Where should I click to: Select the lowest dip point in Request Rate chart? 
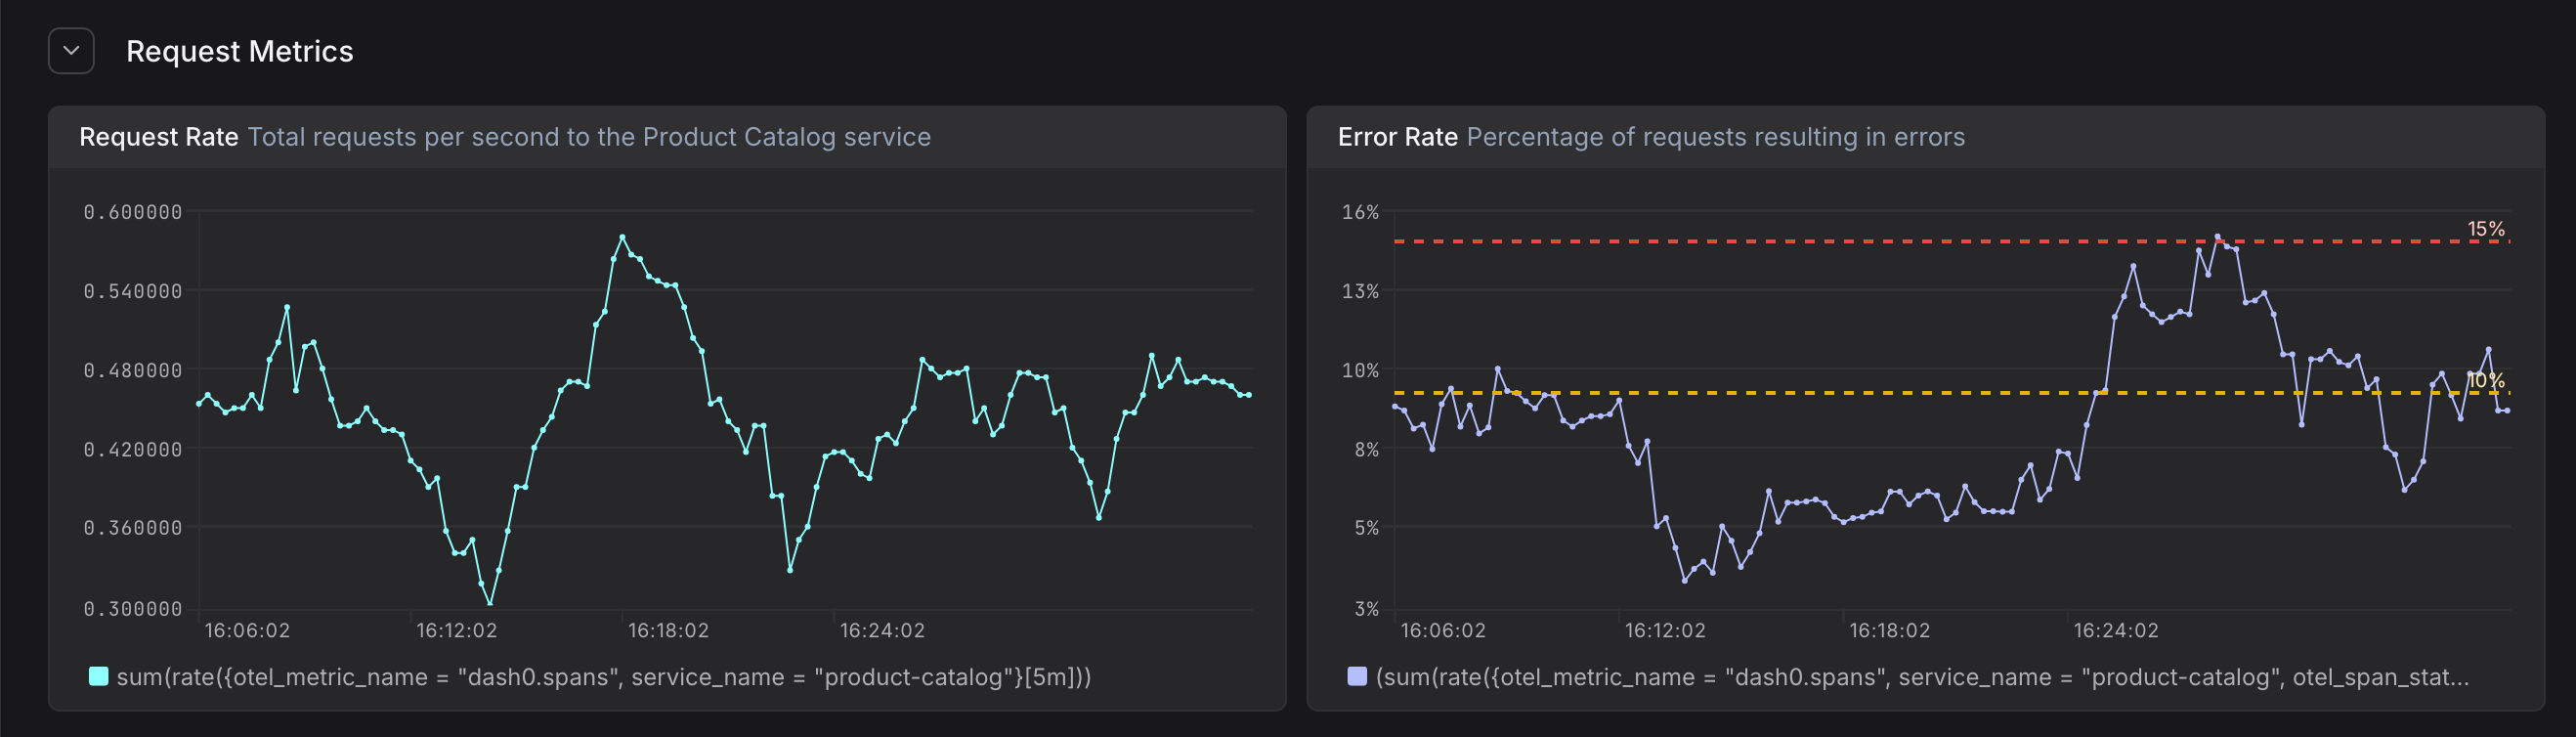tap(490, 604)
